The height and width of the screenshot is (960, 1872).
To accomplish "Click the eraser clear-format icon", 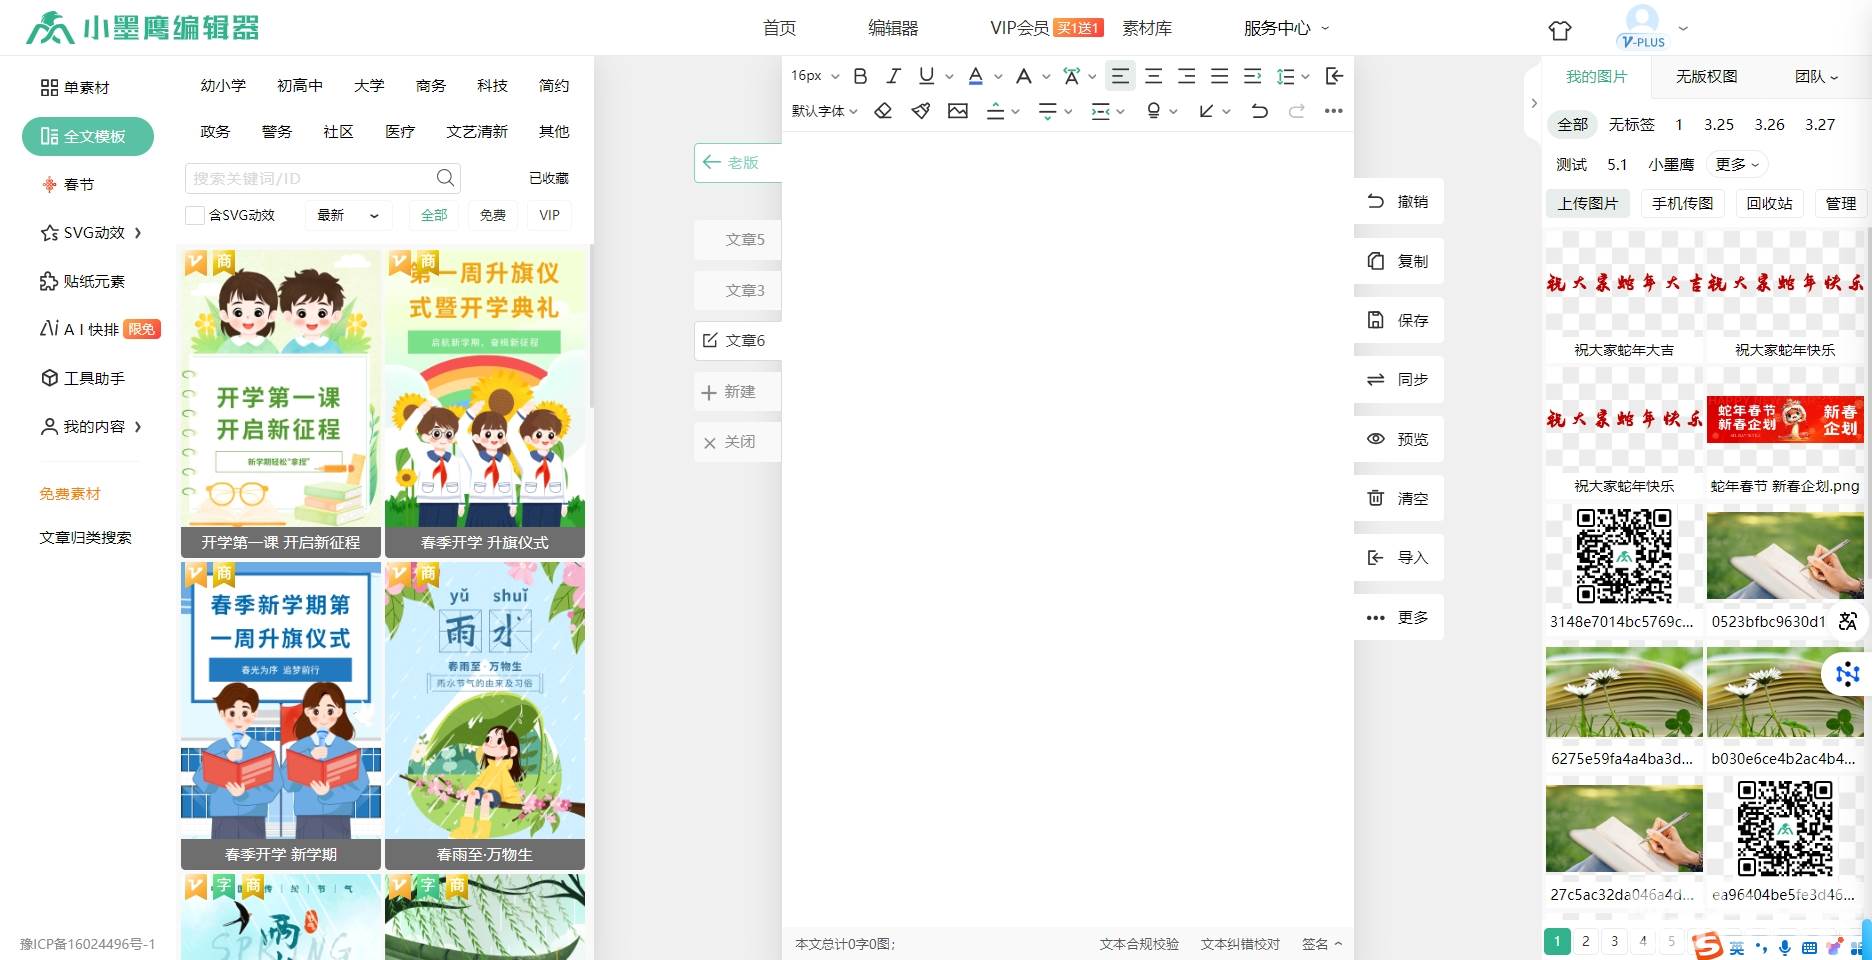I will point(883,111).
